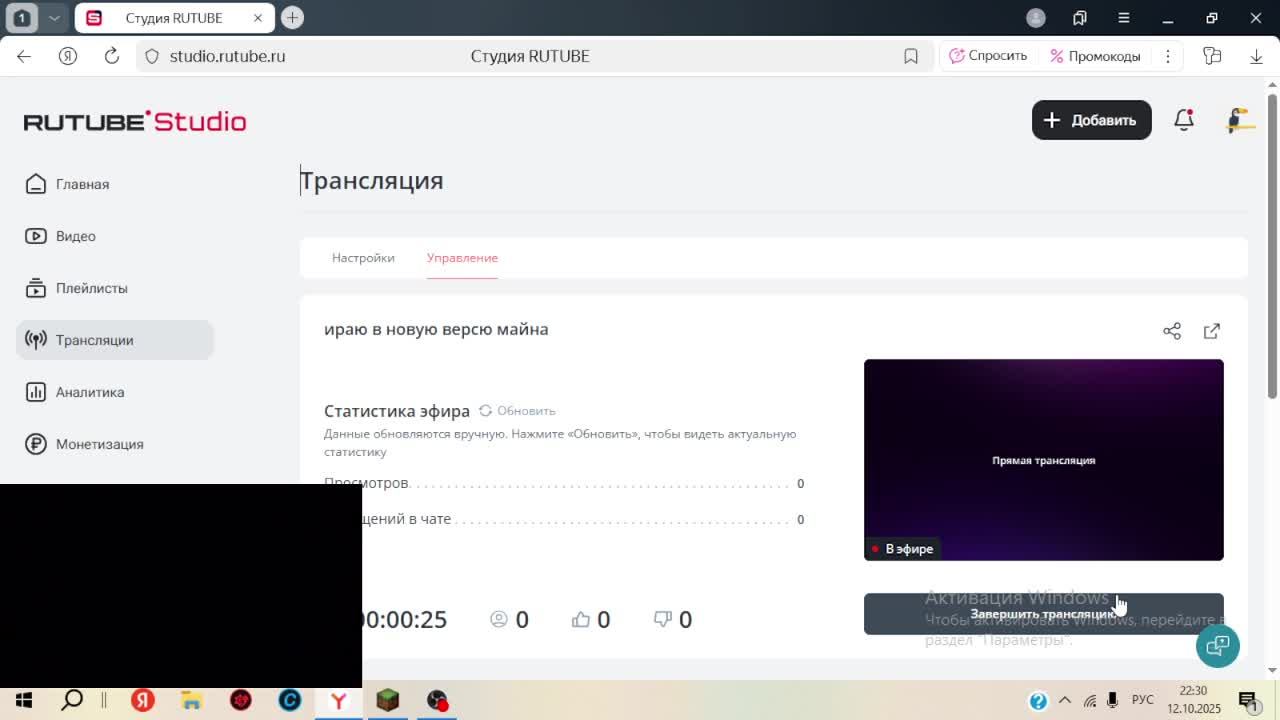The width and height of the screenshot is (1280, 720).
Task: Open the Yandex home button in the toolbar
Action: coord(68,56)
